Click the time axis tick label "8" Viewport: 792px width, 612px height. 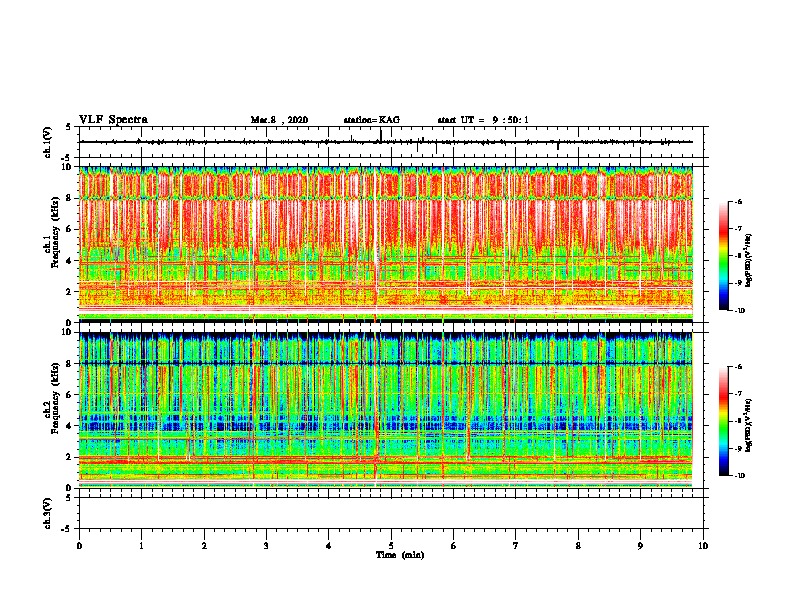[578, 546]
